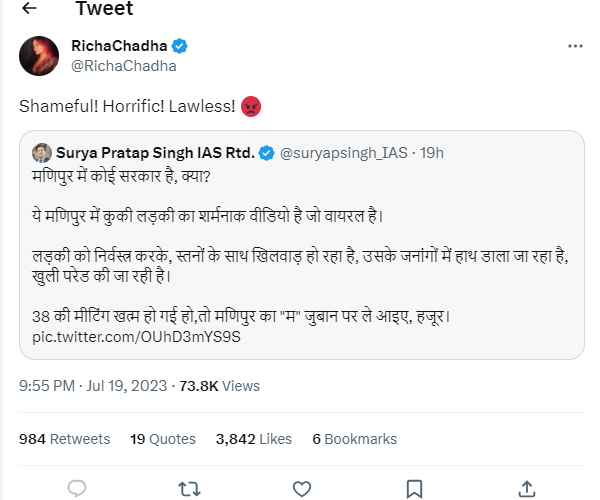
Task: Click the share upload icon
Action: tap(527, 488)
